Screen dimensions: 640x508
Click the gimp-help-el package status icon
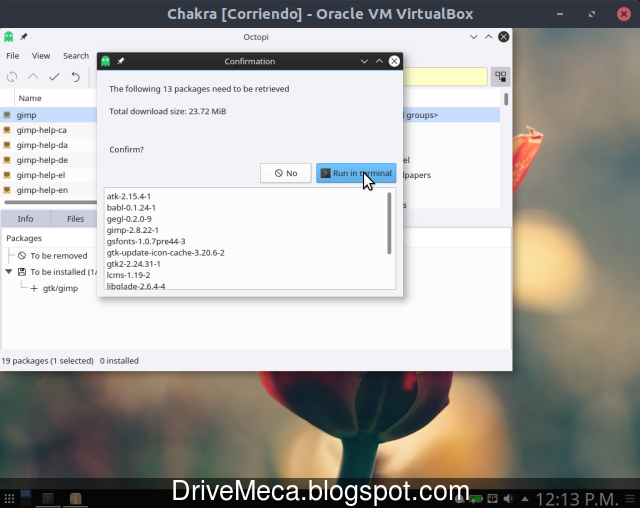point(7,175)
